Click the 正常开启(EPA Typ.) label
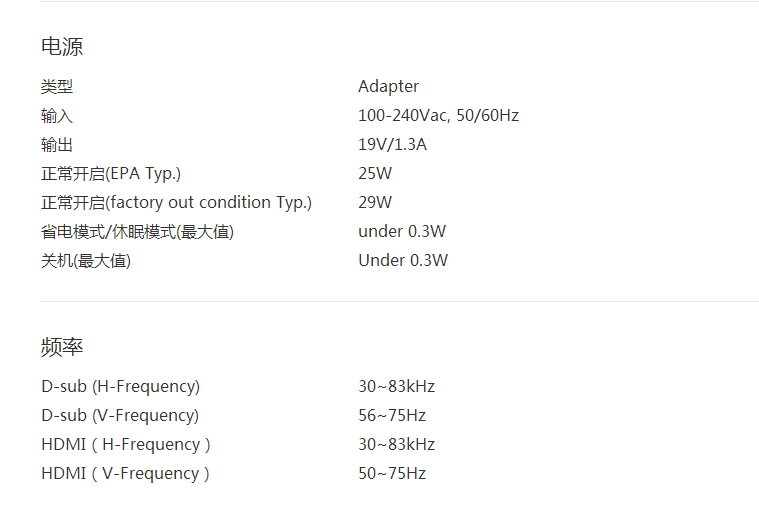The width and height of the screenshot is (759, 511). pos(111,173)
